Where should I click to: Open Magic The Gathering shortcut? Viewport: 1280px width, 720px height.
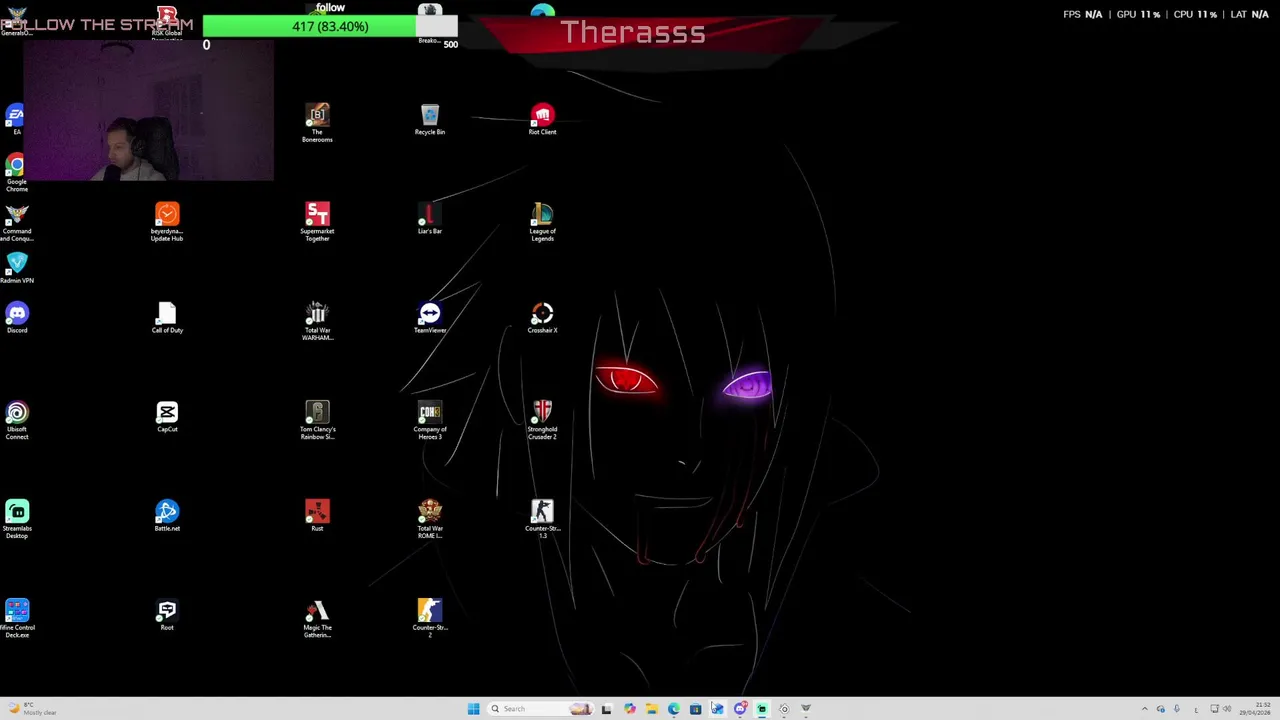pos(317,618)
